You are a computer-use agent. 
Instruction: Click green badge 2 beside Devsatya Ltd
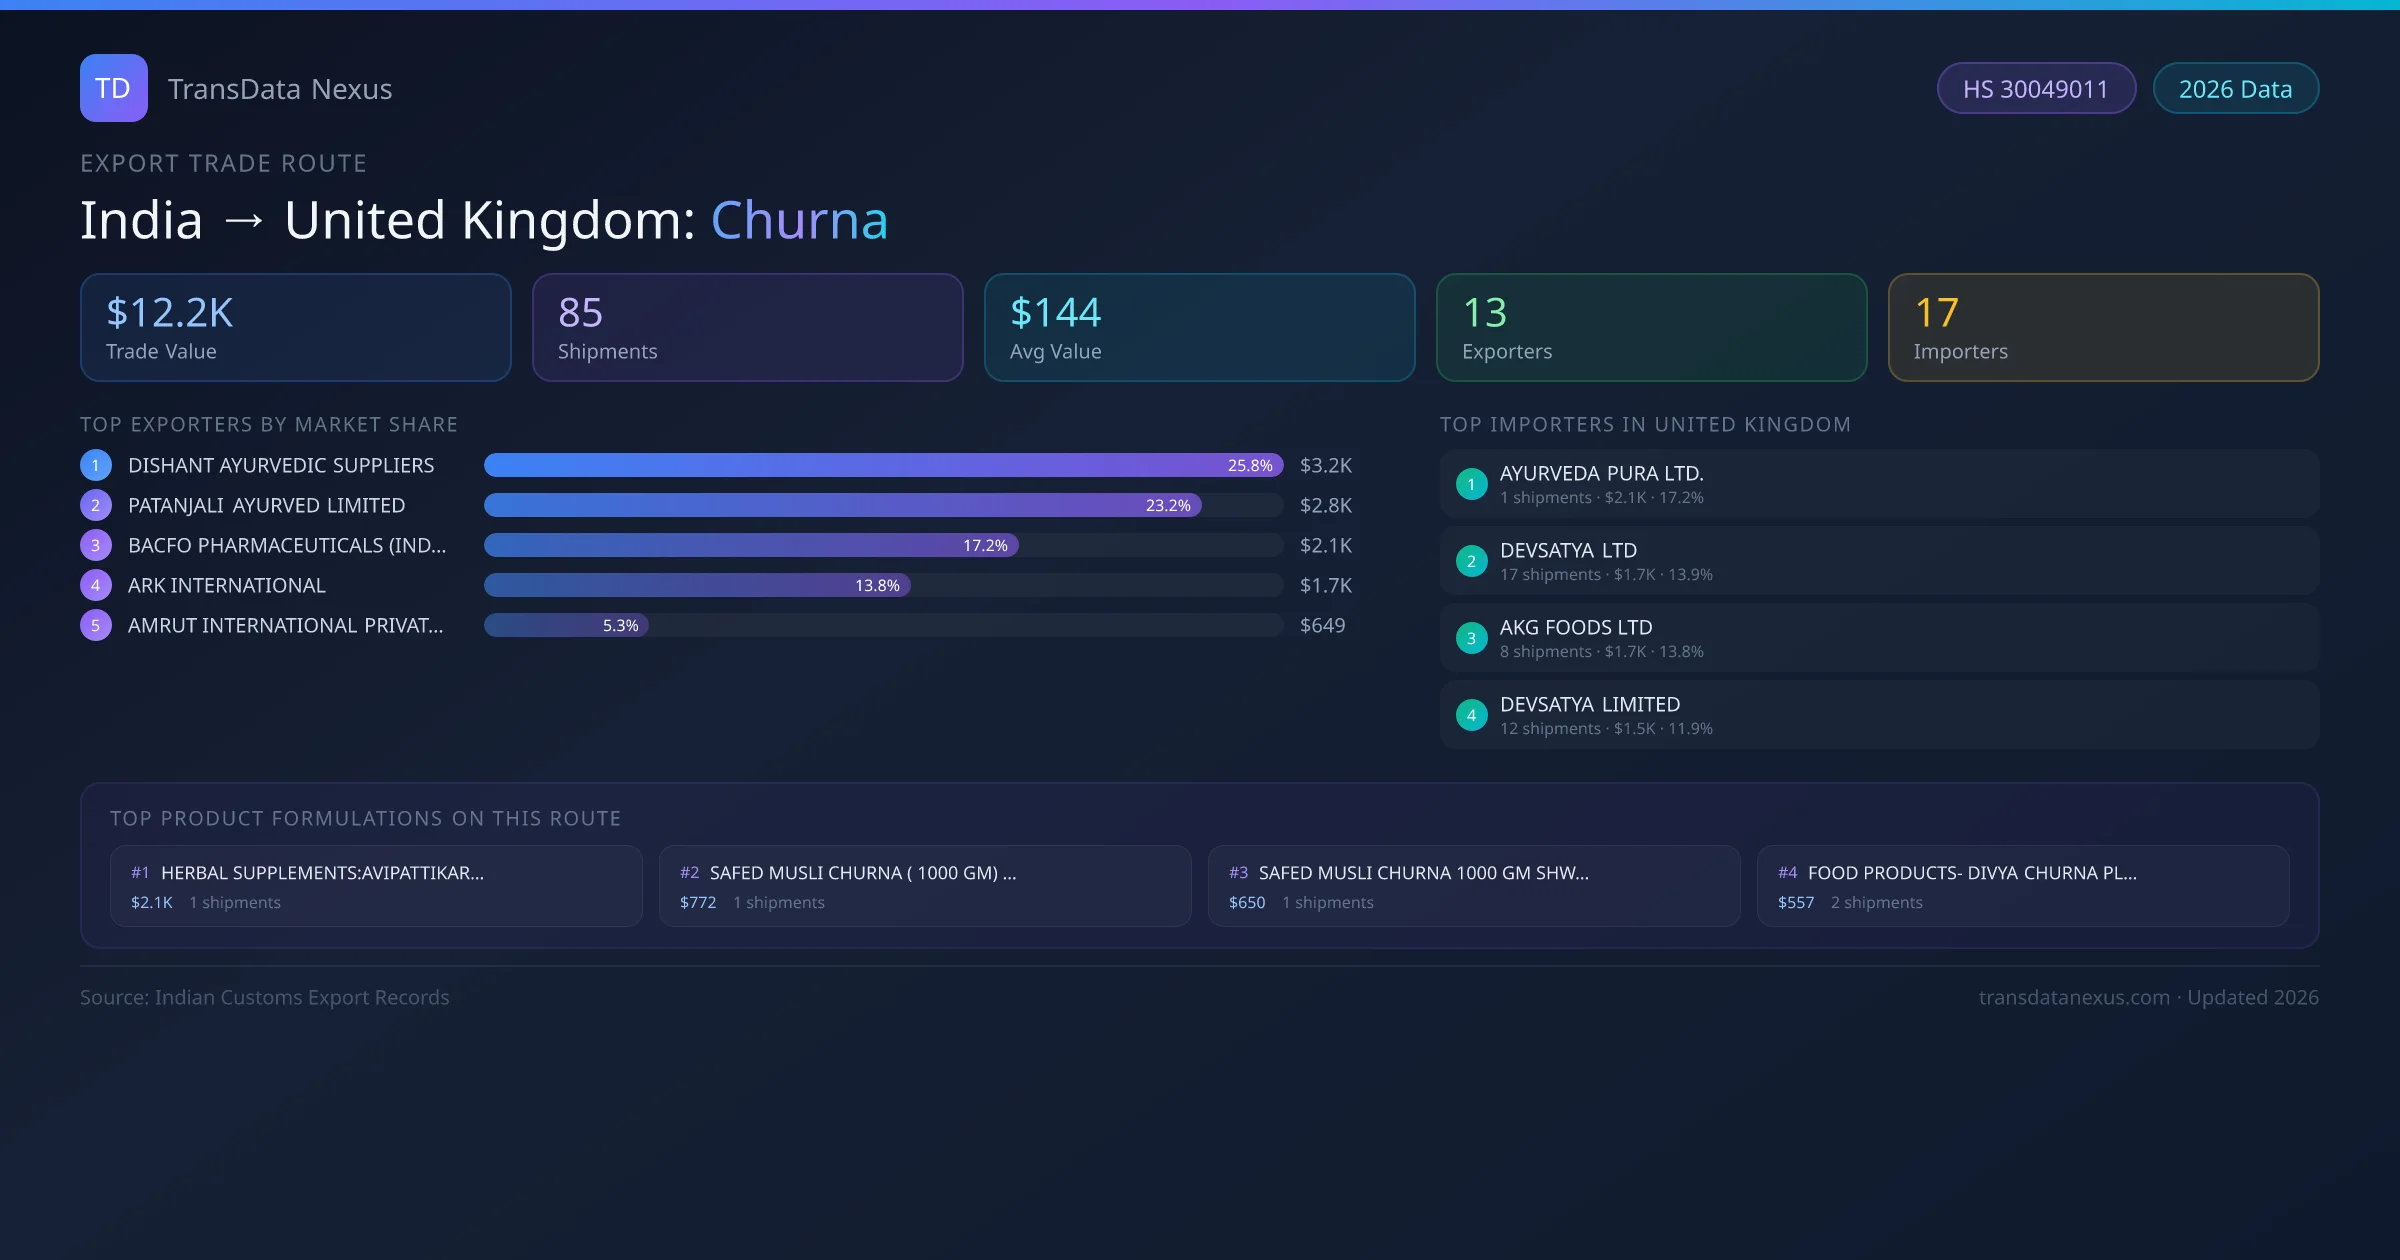[x=1471, y=561]
